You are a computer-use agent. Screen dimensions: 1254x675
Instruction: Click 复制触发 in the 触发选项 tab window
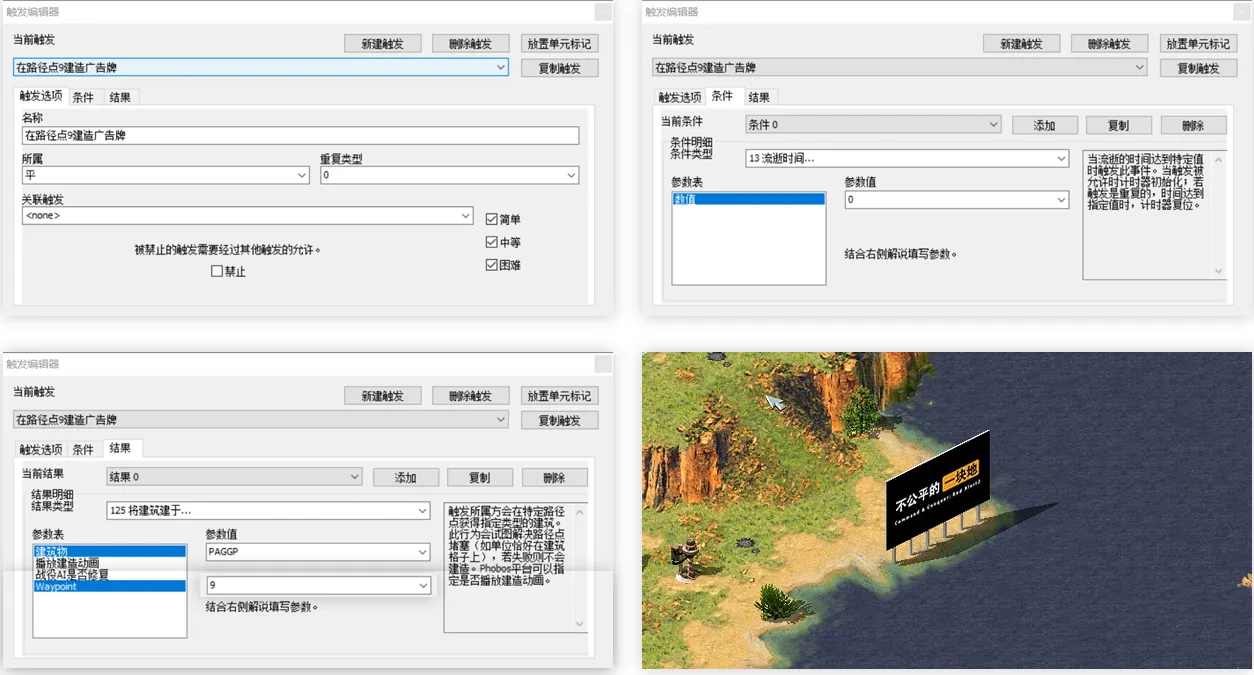[559, 68]
